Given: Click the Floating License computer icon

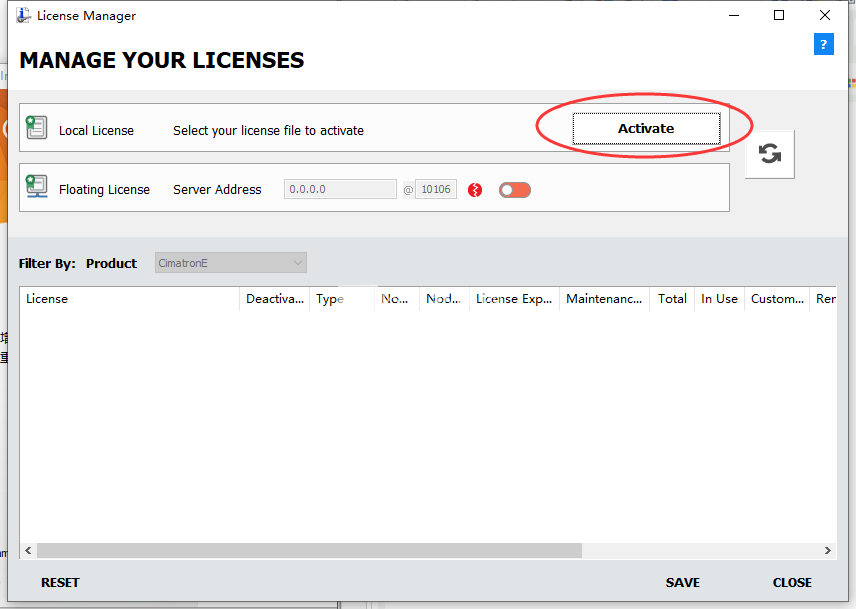Looking at the screenshot, I should pos(37,187).
